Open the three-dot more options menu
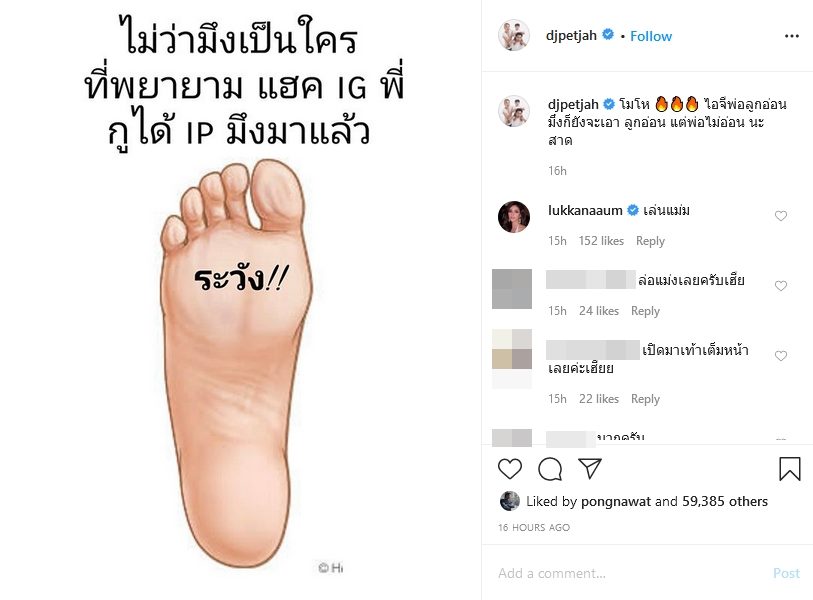The height and width of the screenshot is (600, 813). pos(792,36)
